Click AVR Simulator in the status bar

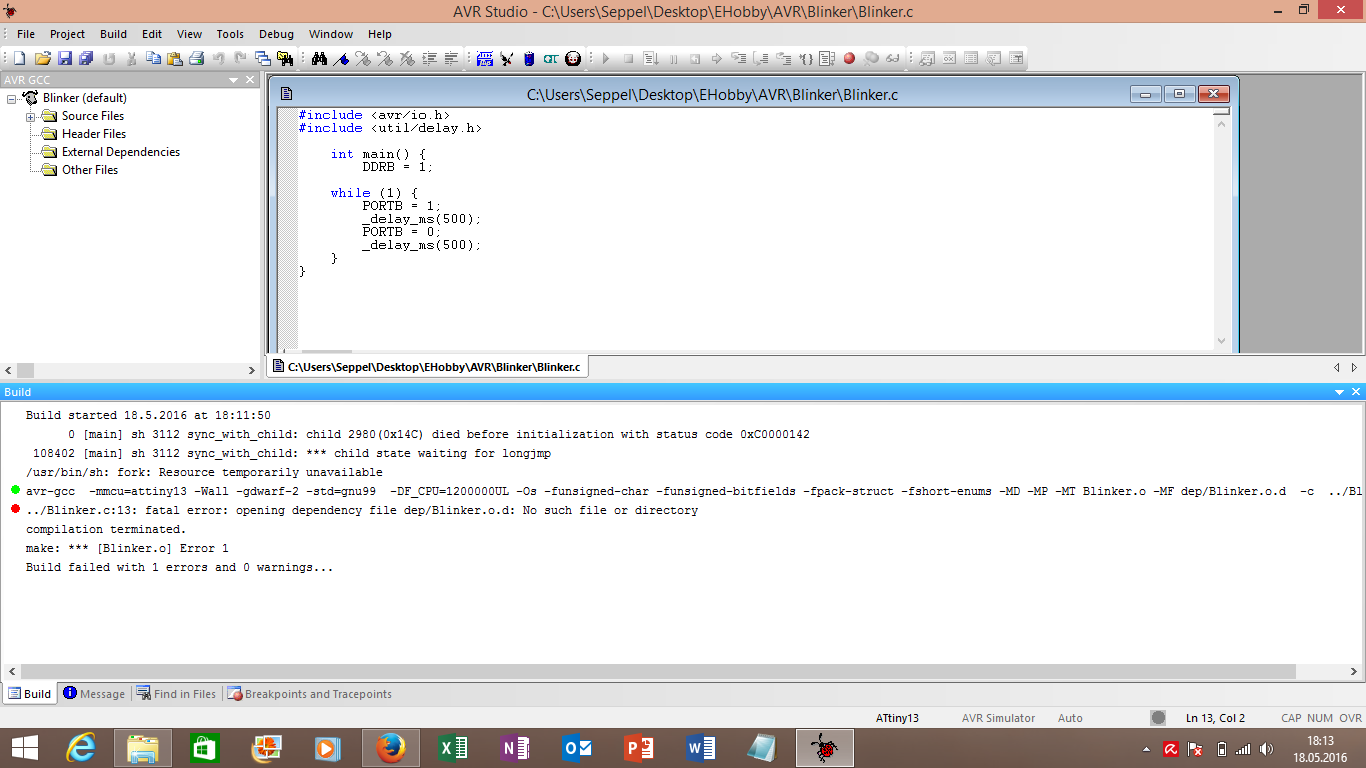click(998, 718)
